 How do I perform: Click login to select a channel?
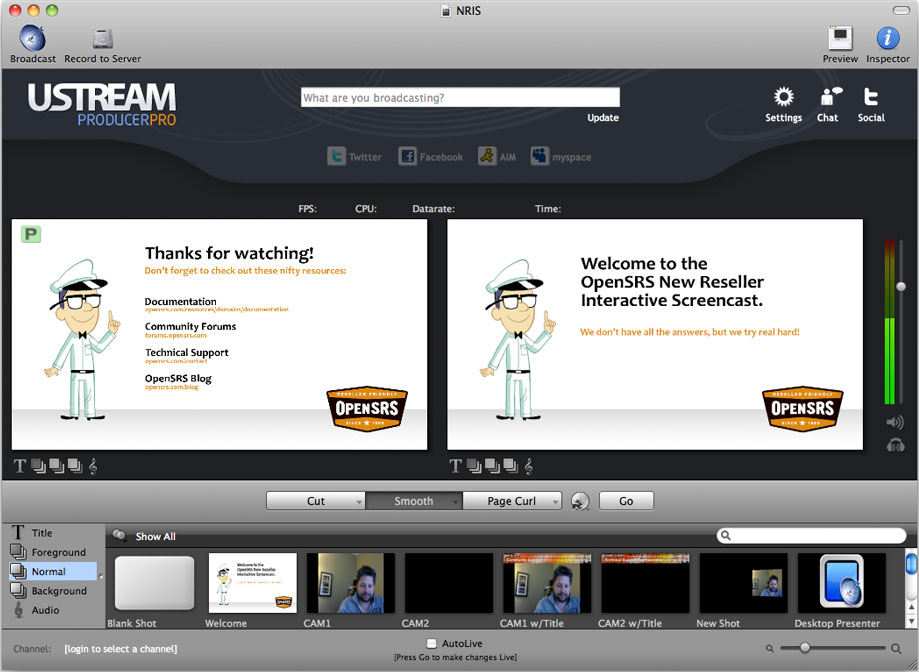tap(121, 649)
